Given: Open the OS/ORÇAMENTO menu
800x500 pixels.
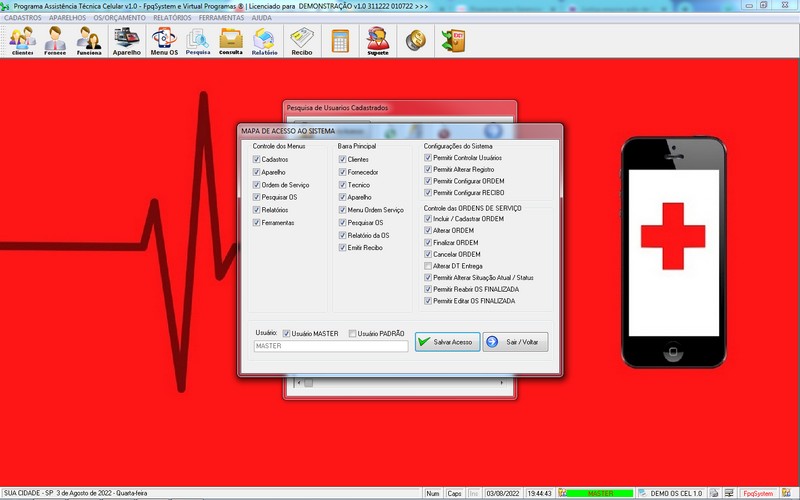Looking at the screenshot, I should (119, 18).
